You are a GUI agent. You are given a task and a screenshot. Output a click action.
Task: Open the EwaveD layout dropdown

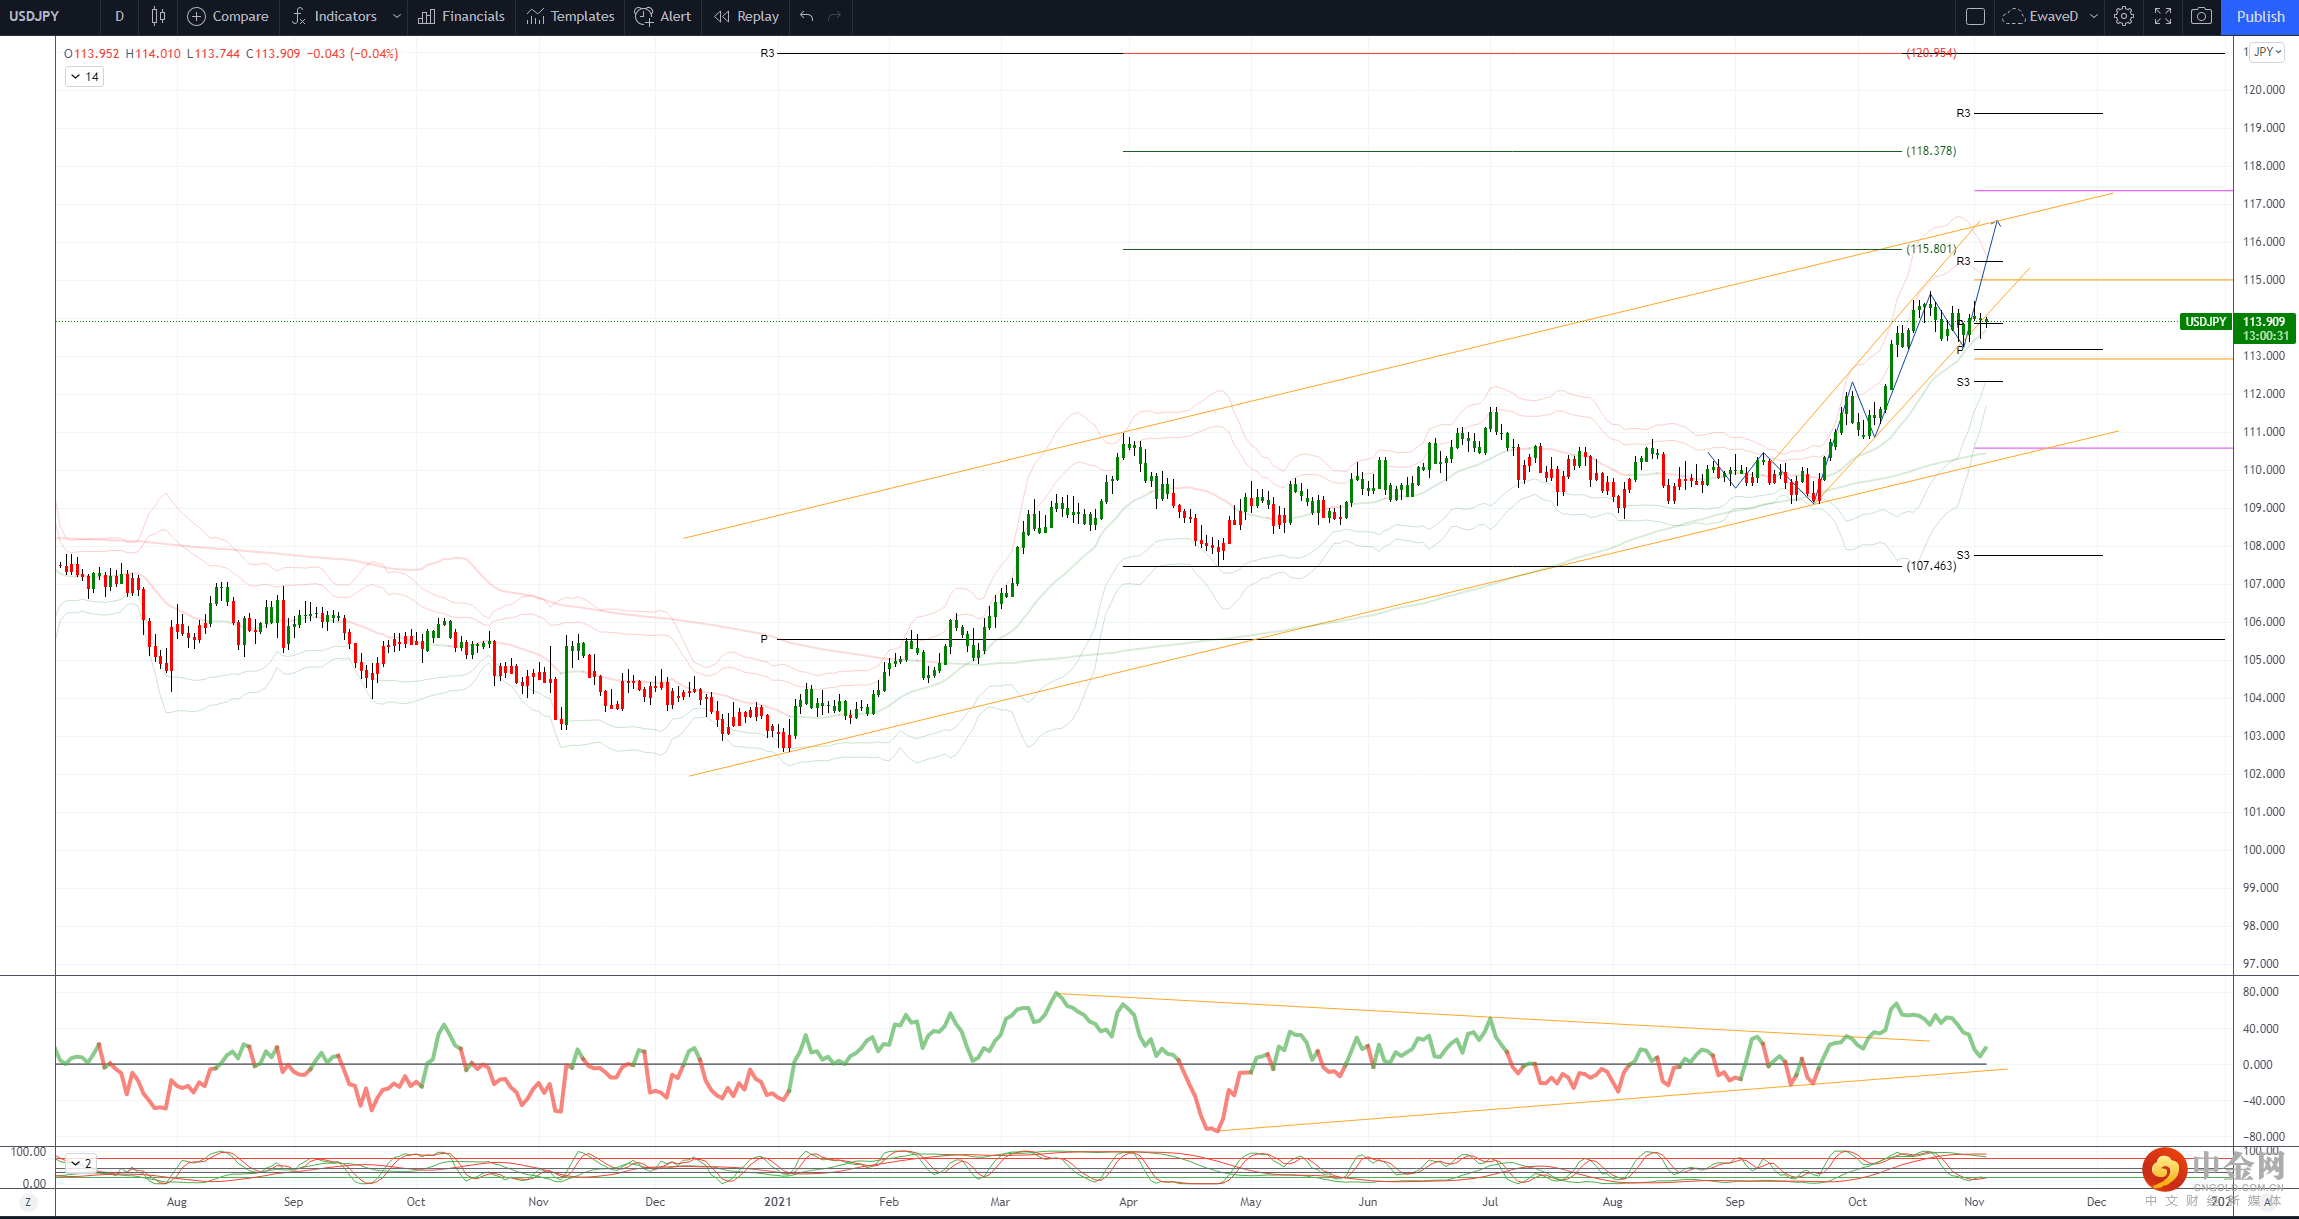(2093, 16)
